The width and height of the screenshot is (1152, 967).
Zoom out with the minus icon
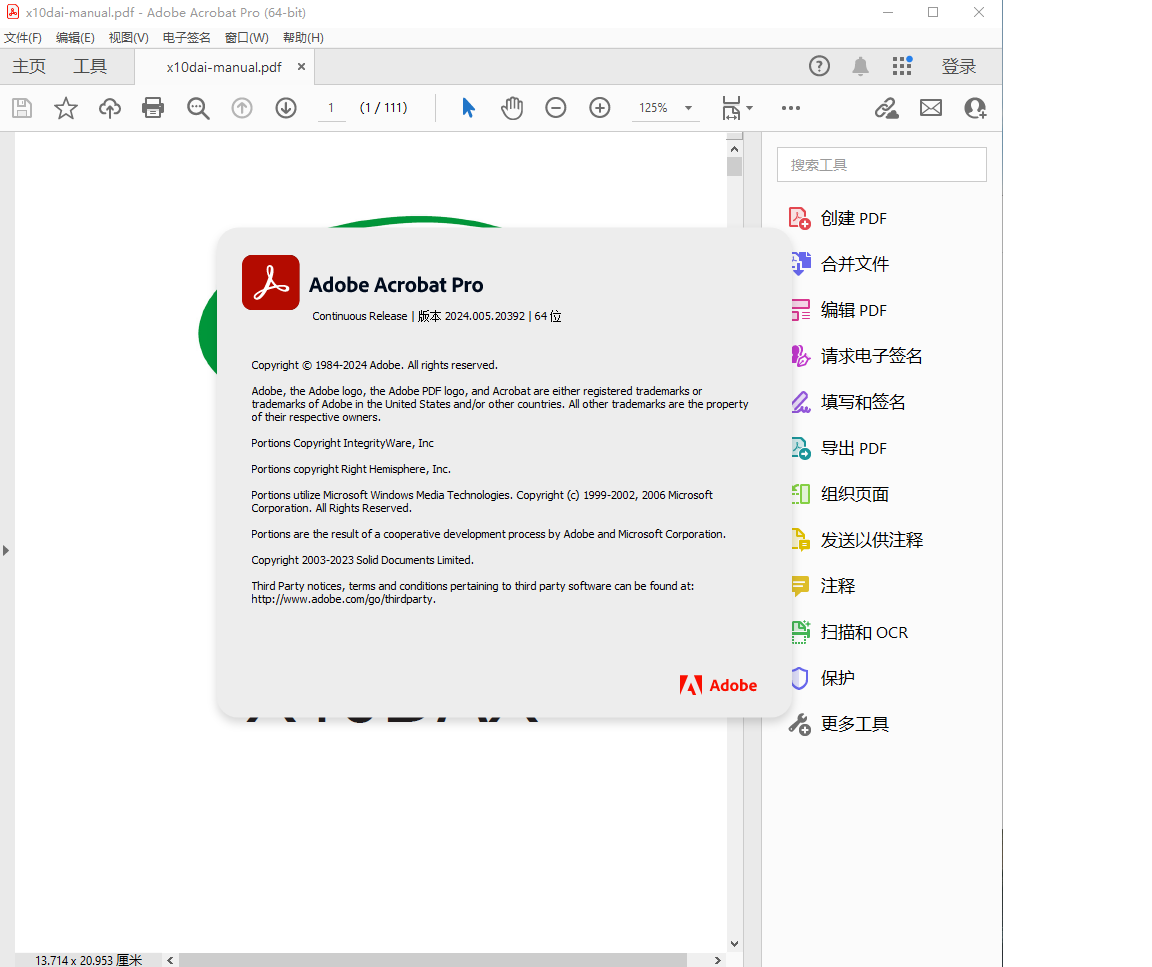point(555,108)
